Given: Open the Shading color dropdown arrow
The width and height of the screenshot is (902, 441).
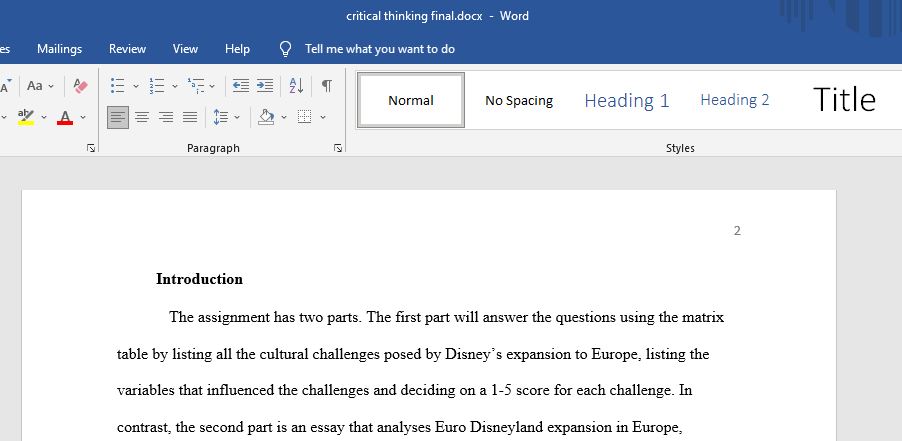Looking at the screenshot, I should coord(284,118).
